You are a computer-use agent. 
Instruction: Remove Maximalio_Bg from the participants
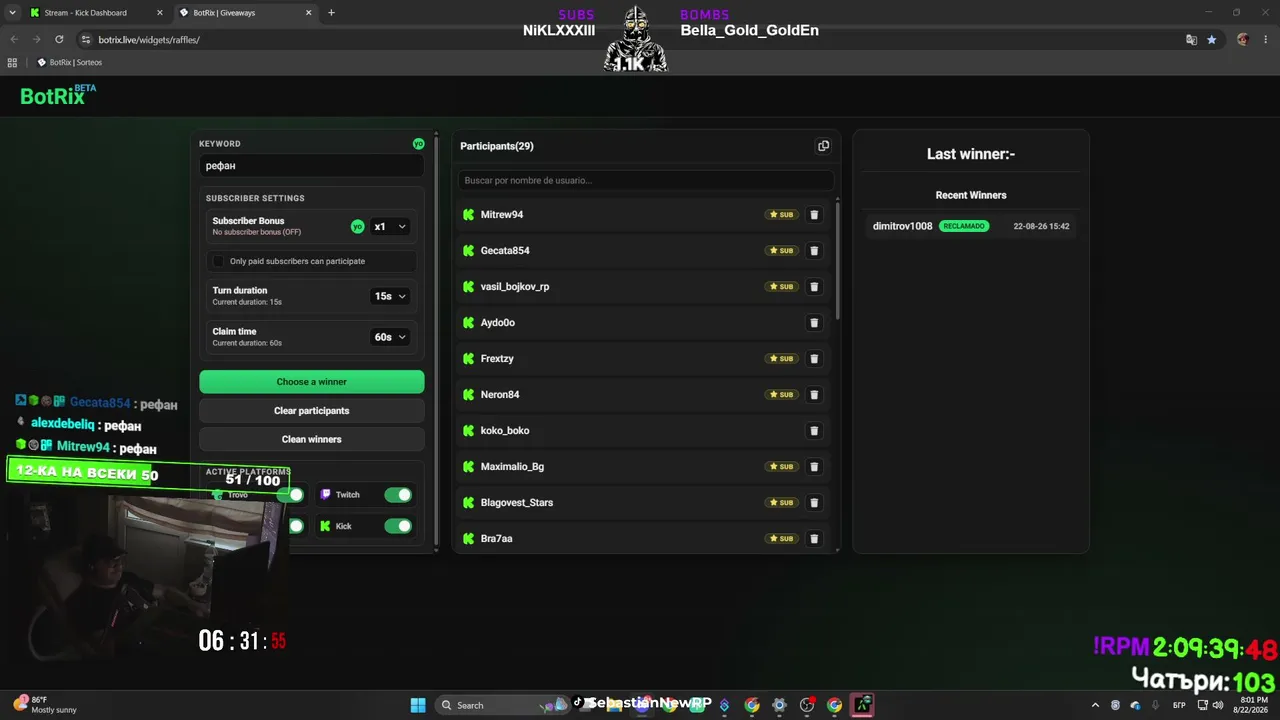pos(814,467)
